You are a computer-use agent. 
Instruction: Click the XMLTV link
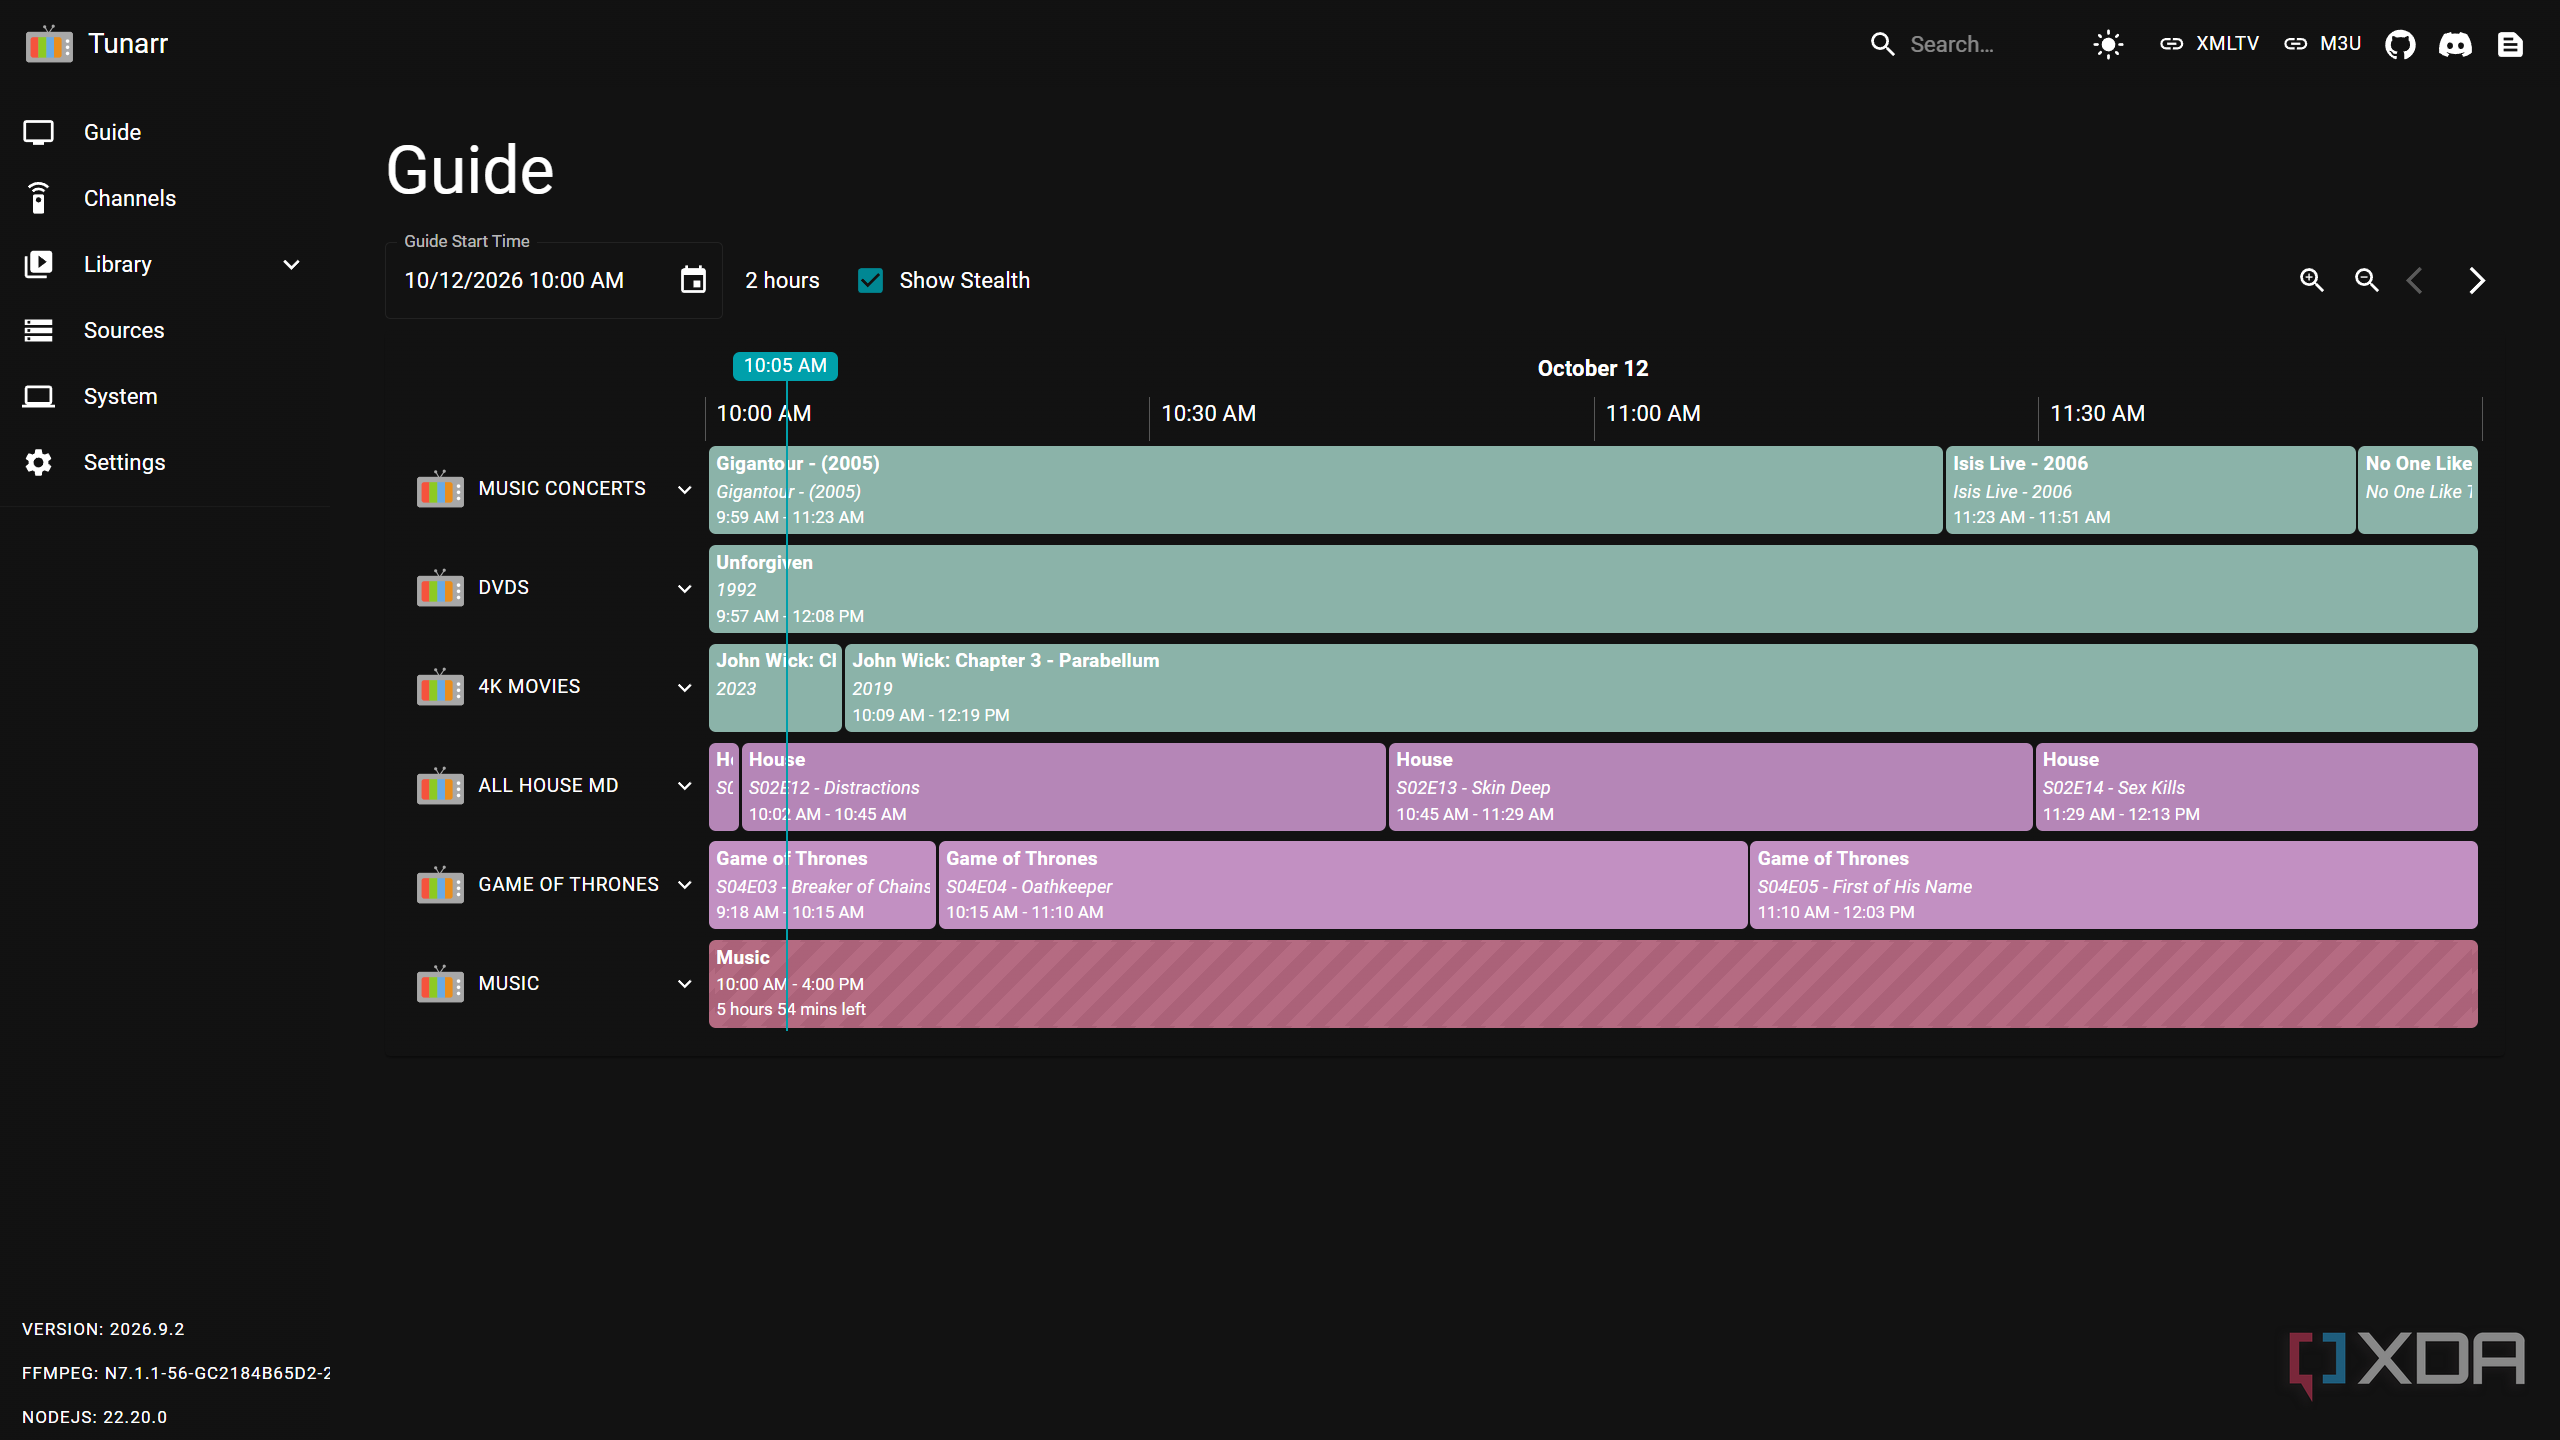click(2209, 44)
